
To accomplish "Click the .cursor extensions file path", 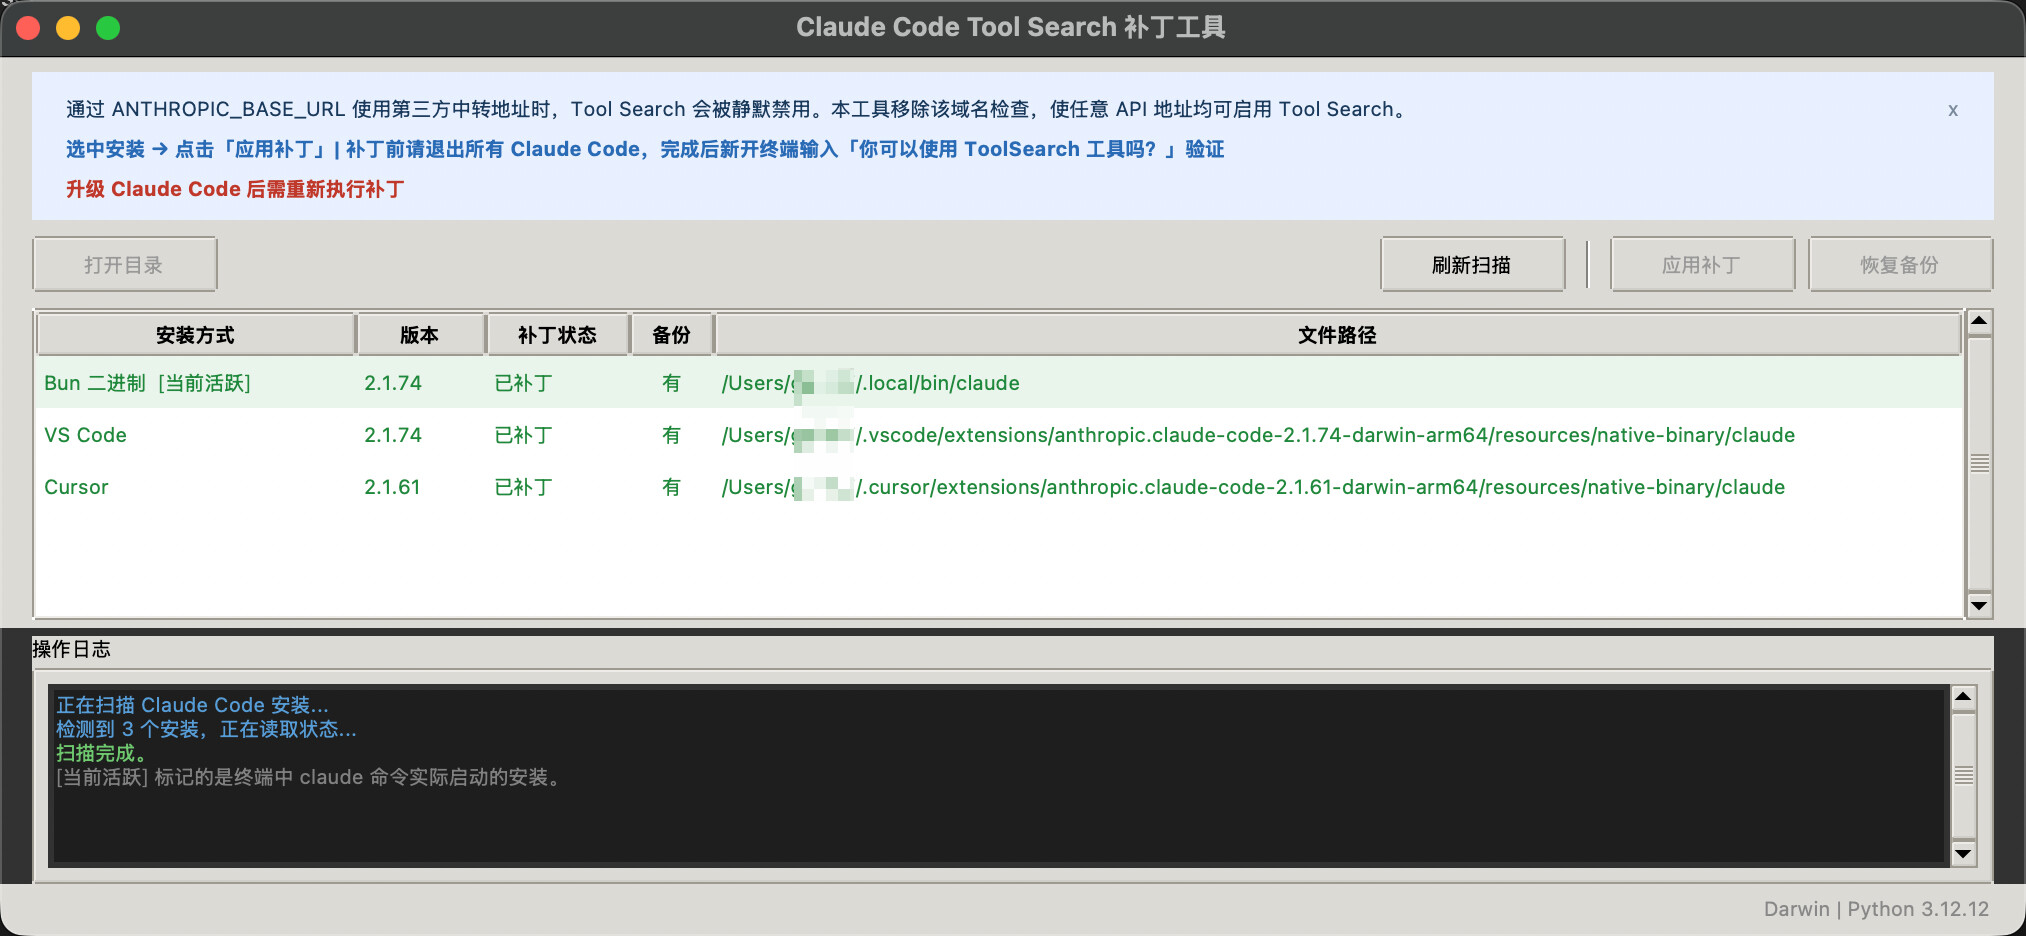I will pos(1253,487).
